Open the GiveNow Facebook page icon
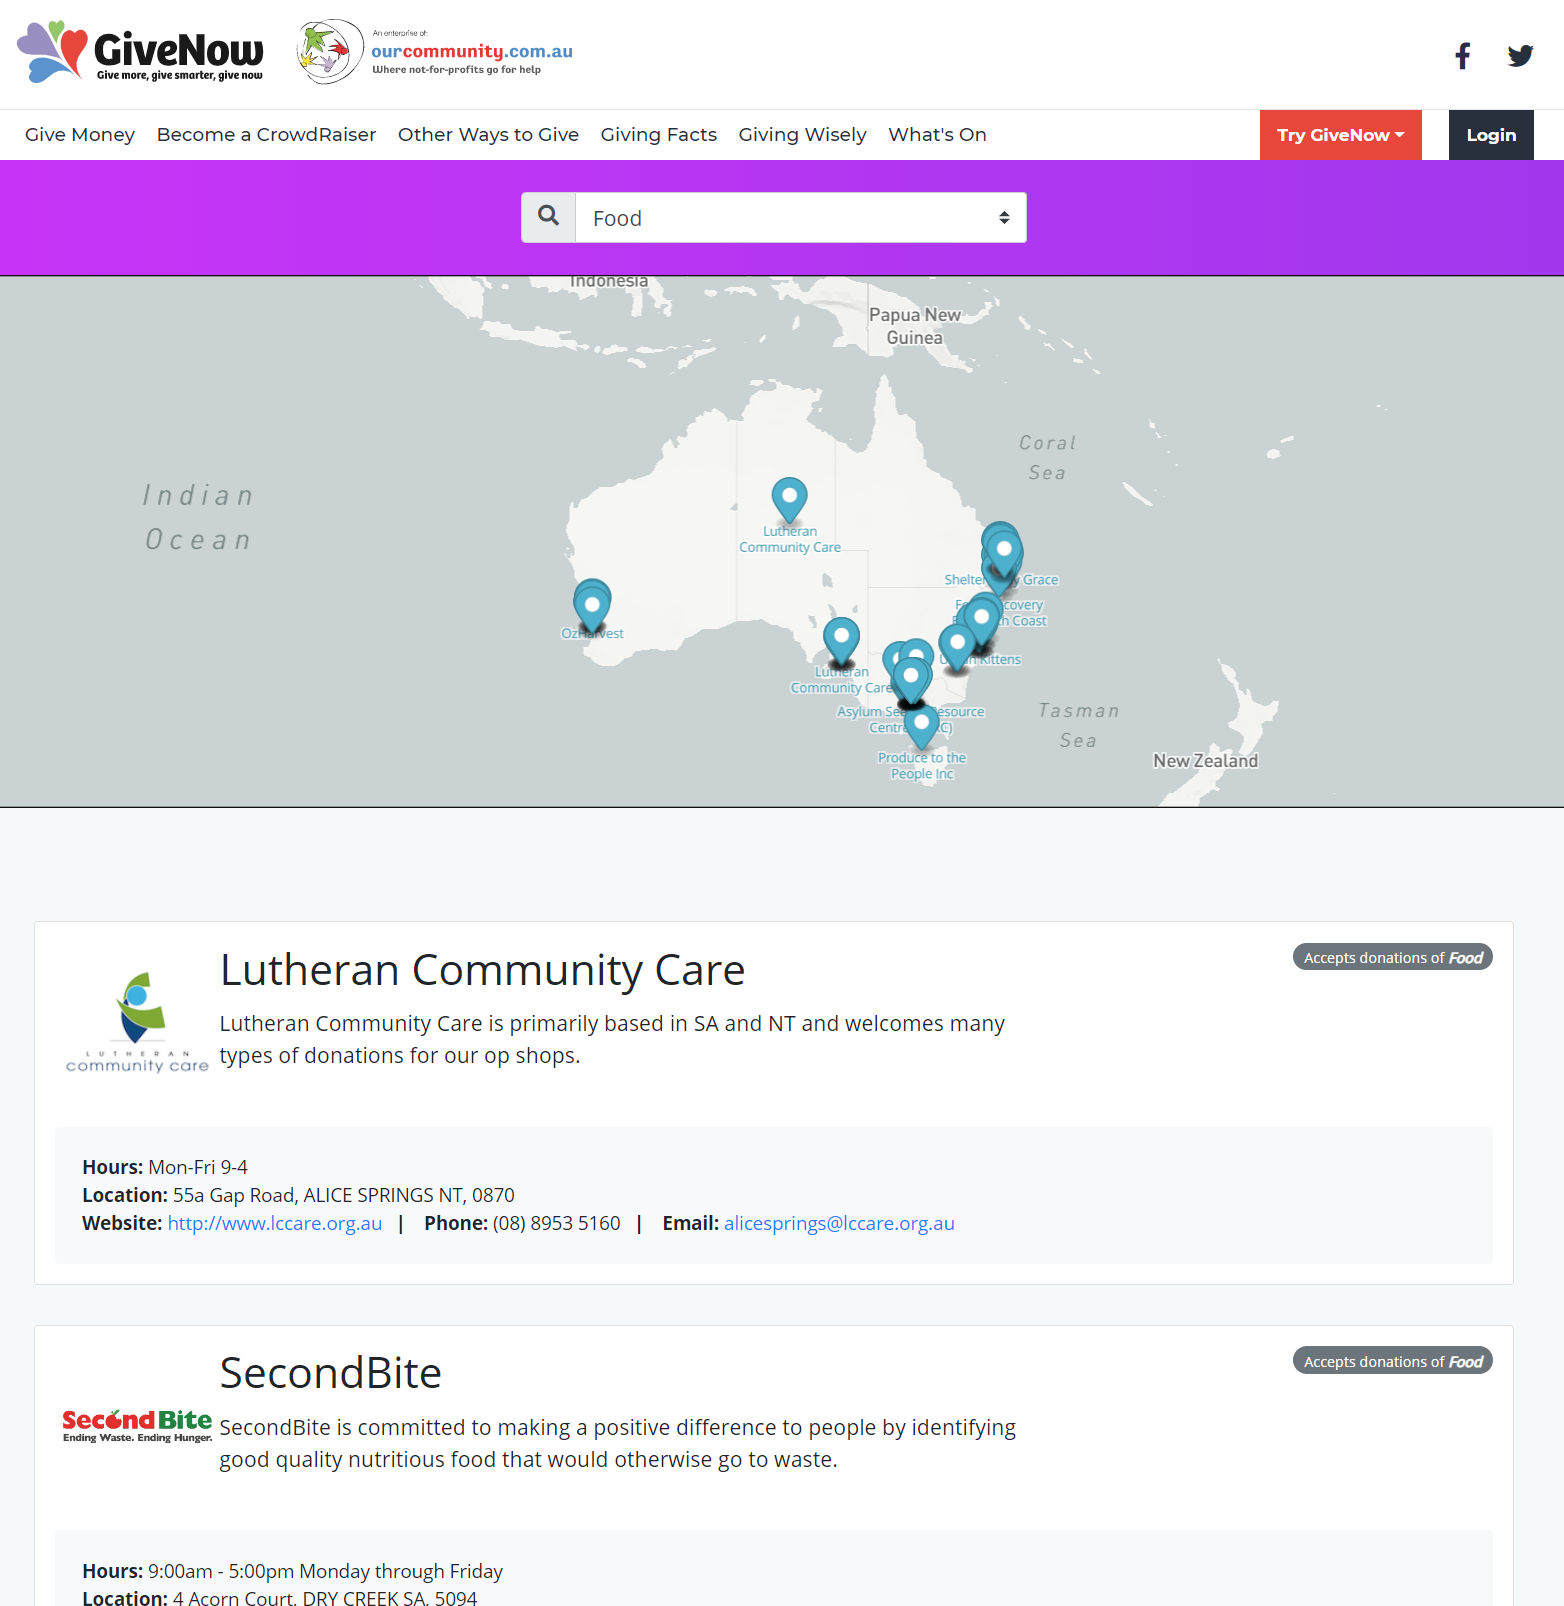The image size is (1564, 1606). coord(1462,56)
